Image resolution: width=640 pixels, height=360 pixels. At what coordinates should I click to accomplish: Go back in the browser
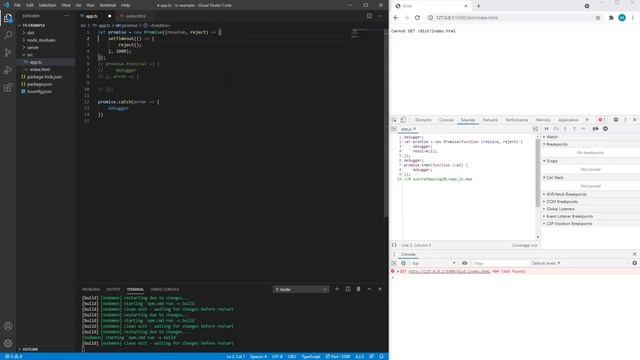pos(396,18)
